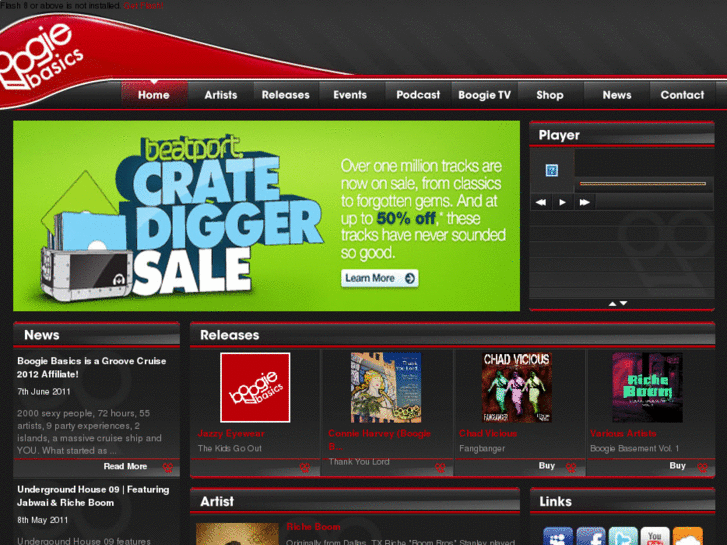Click the Various Artists link
Image resolution: width=727 pixels, height=545 pixels.
pyautogui.click(x=623, y=434)
